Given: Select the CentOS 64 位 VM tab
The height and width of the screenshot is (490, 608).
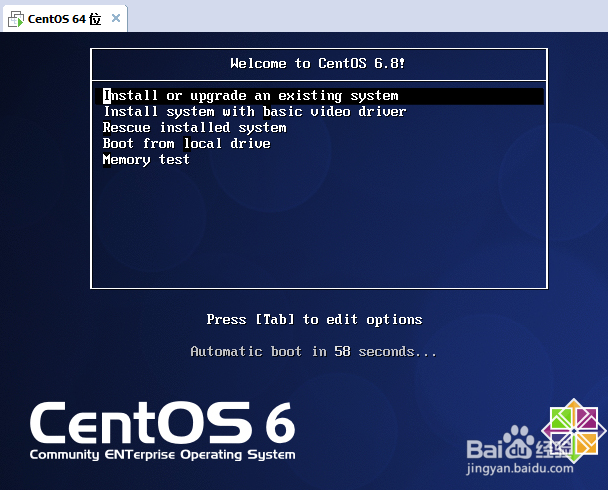Looking at the screenshot, I should coord(65,18).
